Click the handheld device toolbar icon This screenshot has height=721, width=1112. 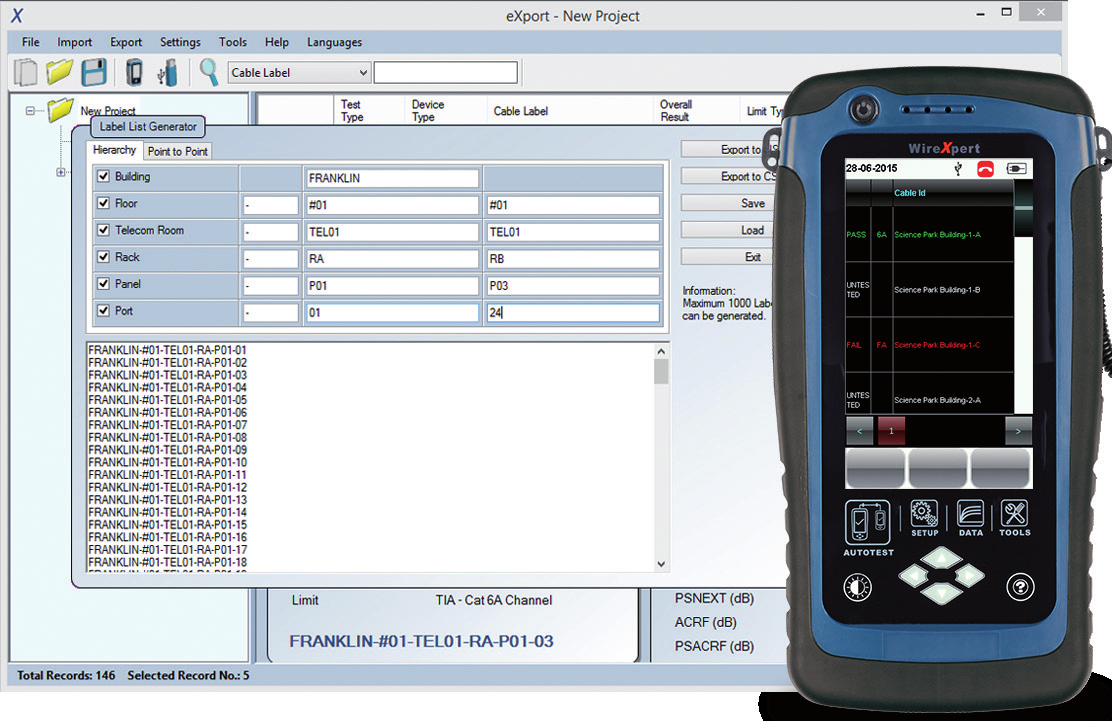(x=134, y=72)
